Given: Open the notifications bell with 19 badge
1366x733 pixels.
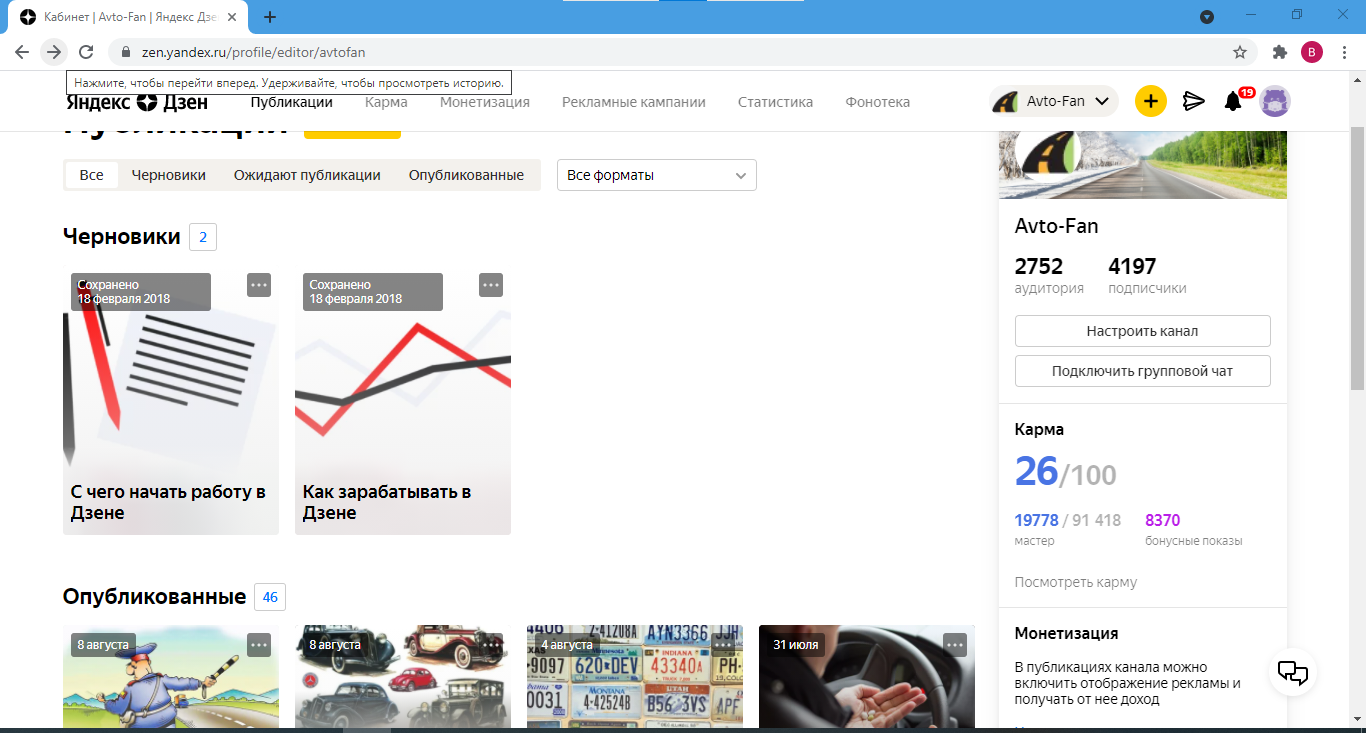Looking at the screenshot, I should [x=1235, y=101].
